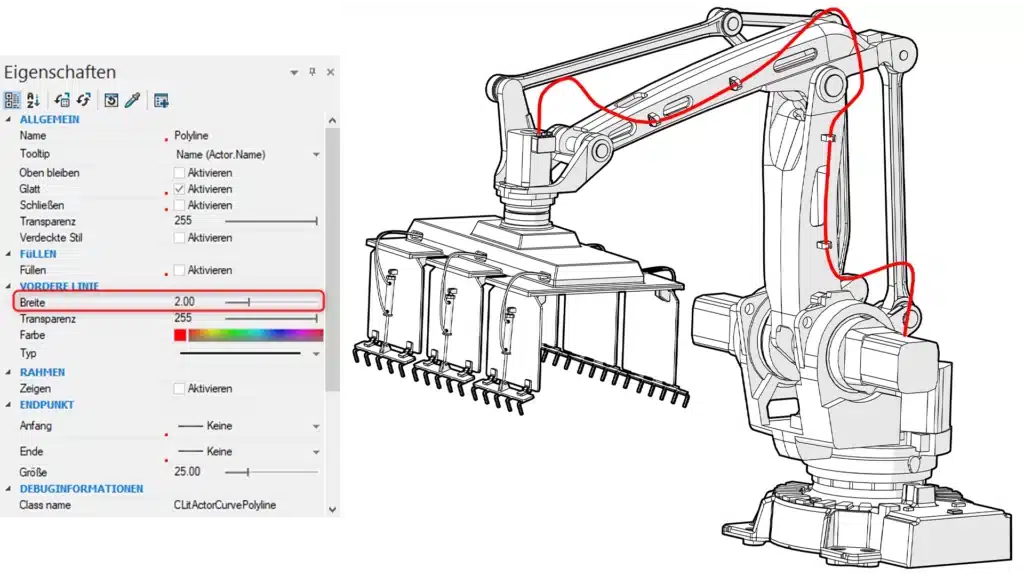
Task: Click the redo property change icon
Action: point(84,99)
